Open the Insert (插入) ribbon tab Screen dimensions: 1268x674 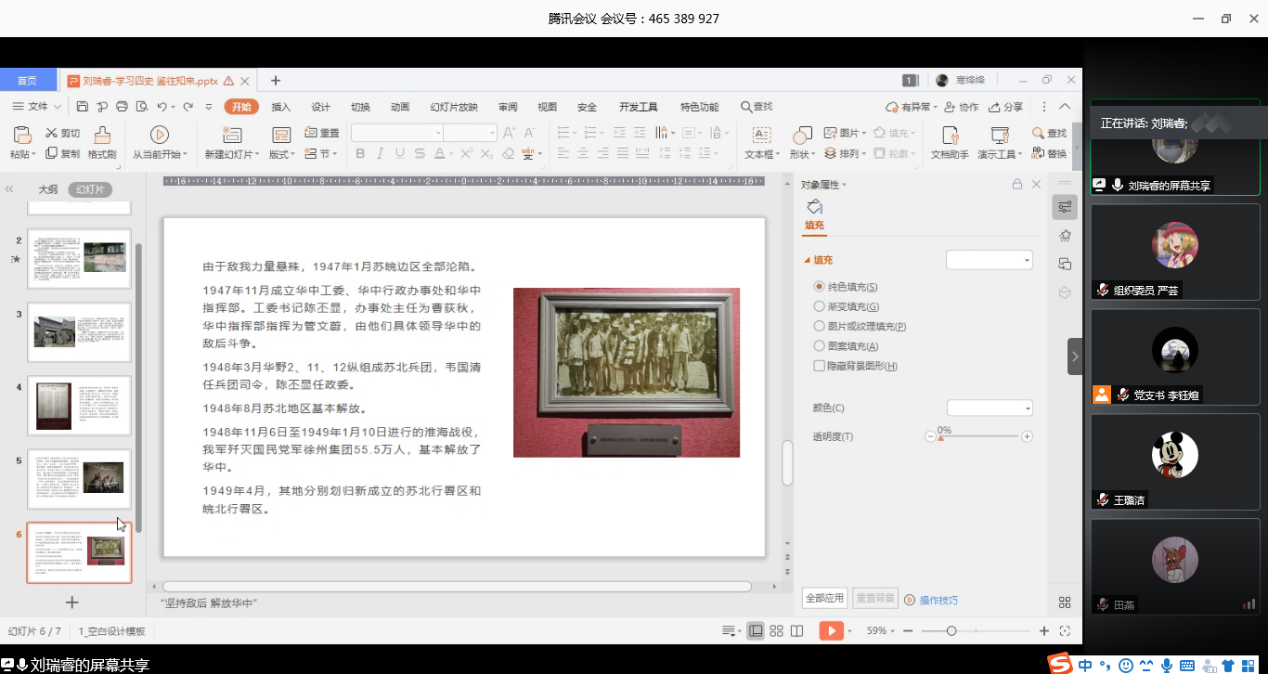(281, 107)
